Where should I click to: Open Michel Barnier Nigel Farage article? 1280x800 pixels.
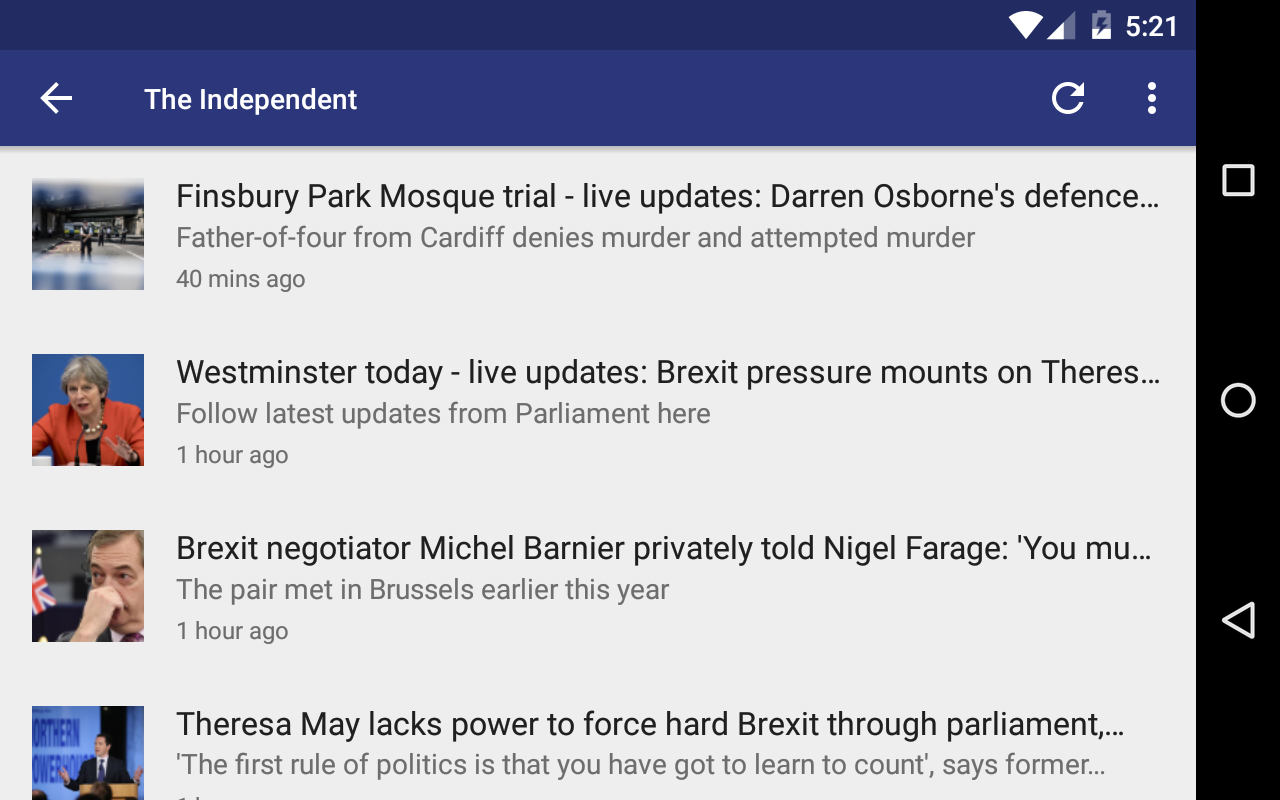663,549
